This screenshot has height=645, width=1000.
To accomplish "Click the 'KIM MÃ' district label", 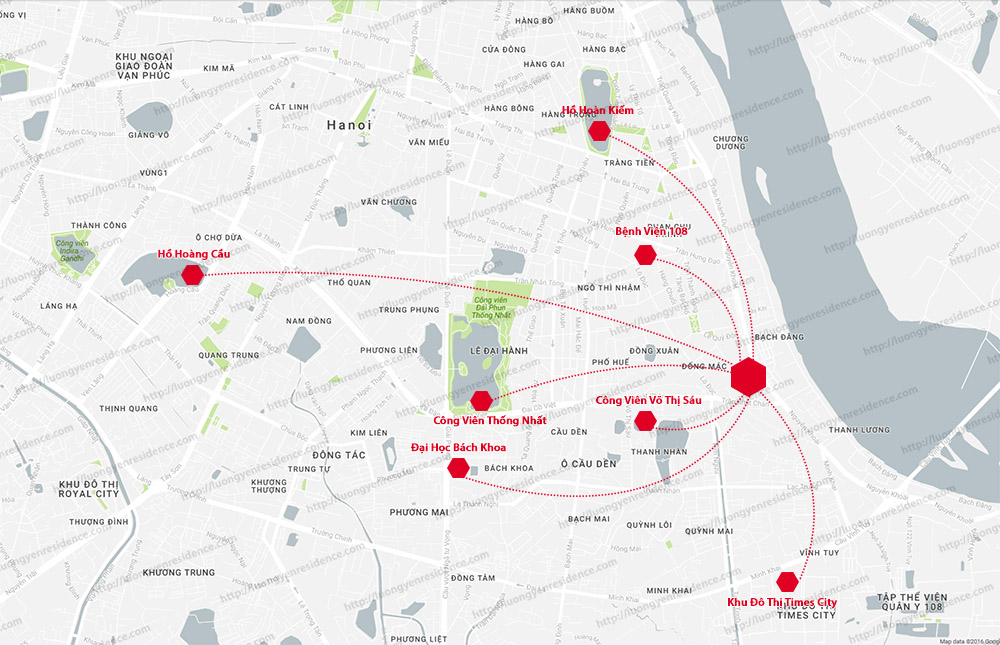I will tap(219, 68).
